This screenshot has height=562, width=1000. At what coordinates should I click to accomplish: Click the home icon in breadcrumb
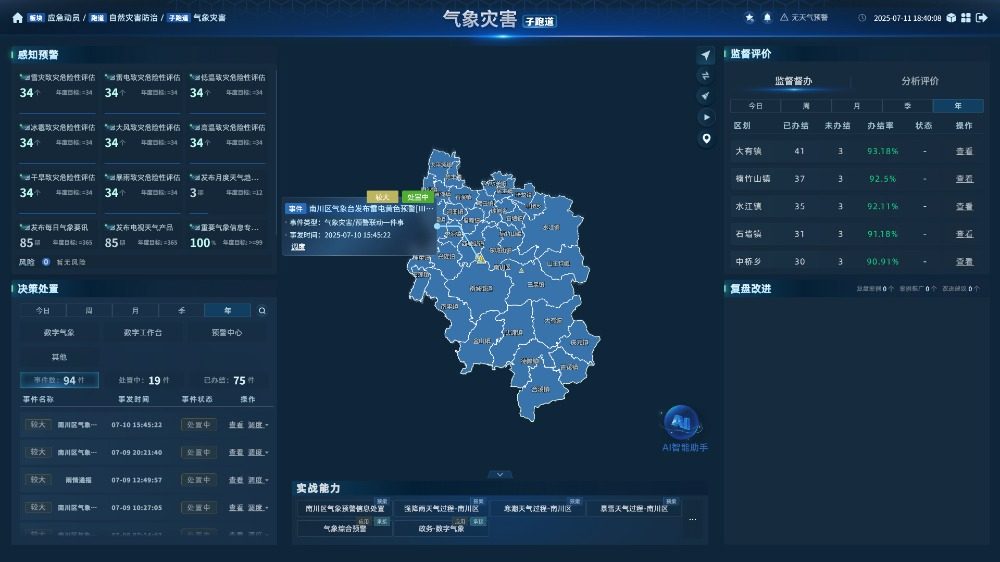tap(17, 18)
